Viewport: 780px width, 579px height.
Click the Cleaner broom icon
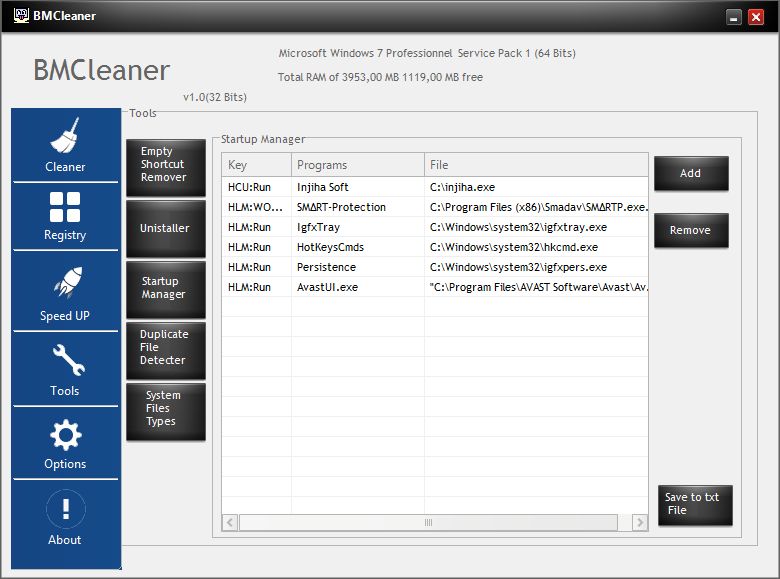pyautogui.click(x=65, y=136)
